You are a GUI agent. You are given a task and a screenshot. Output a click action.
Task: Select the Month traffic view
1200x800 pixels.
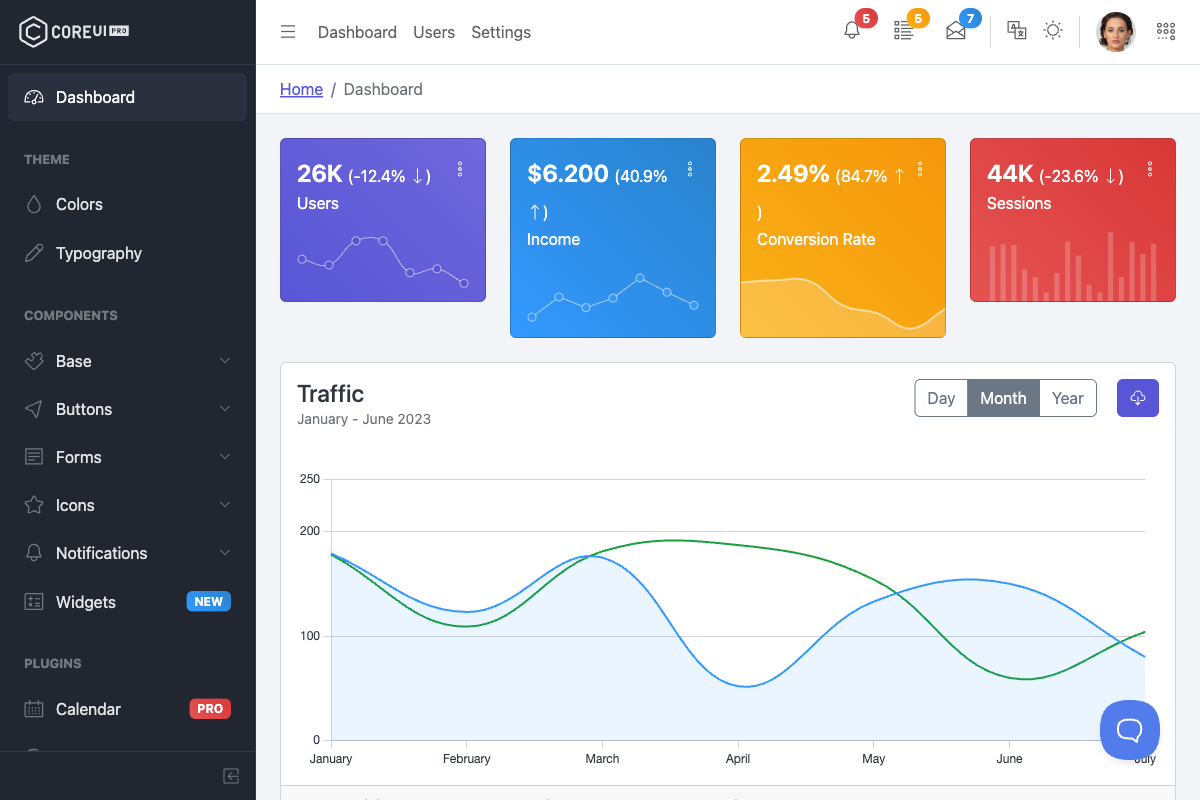[x=1003, y=397]
